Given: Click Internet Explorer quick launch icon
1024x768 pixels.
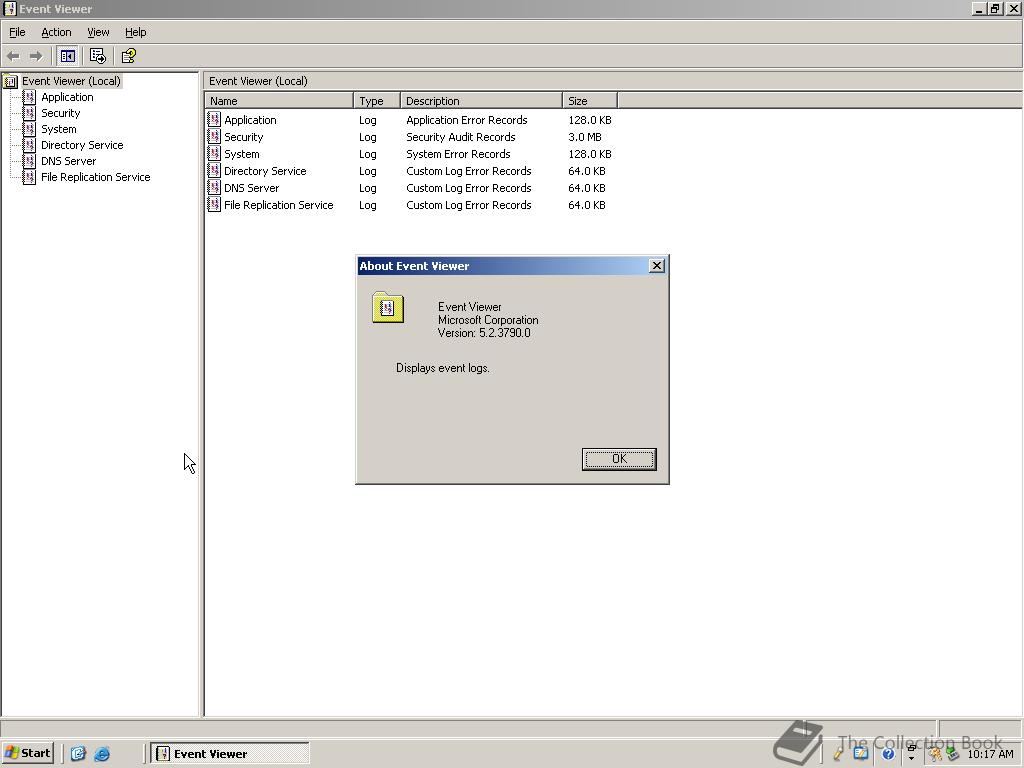Looking at the screenshot, I should [102, 754].
